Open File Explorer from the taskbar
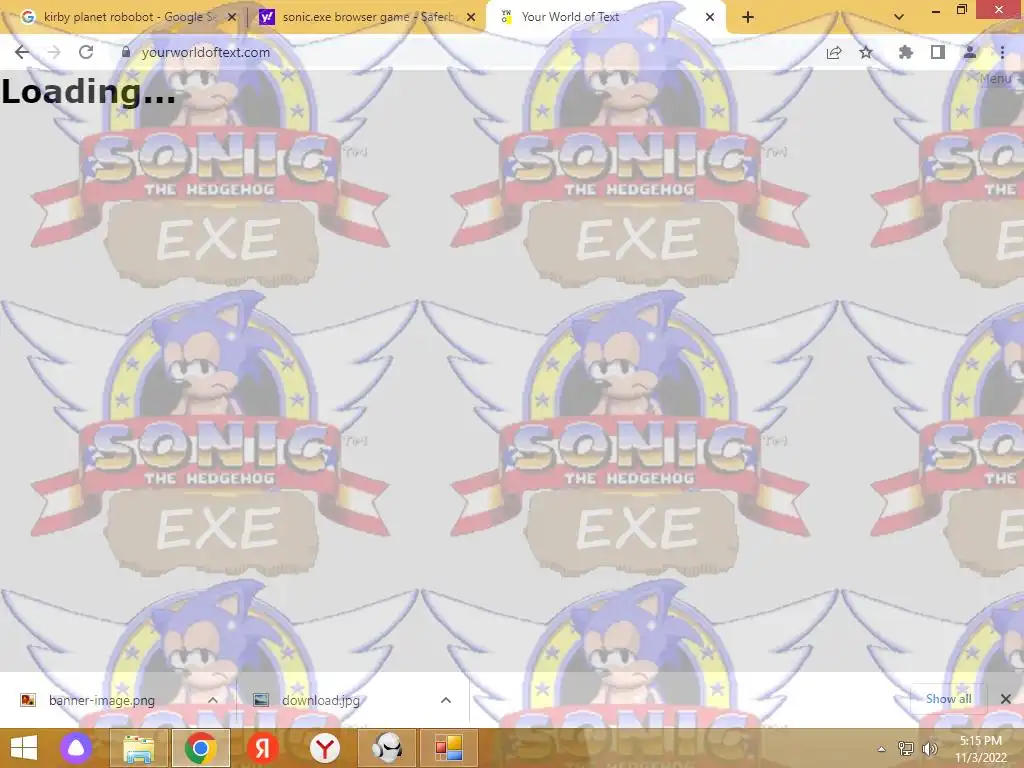Screen dimensions: 1024x768 [x=138, y=748]
